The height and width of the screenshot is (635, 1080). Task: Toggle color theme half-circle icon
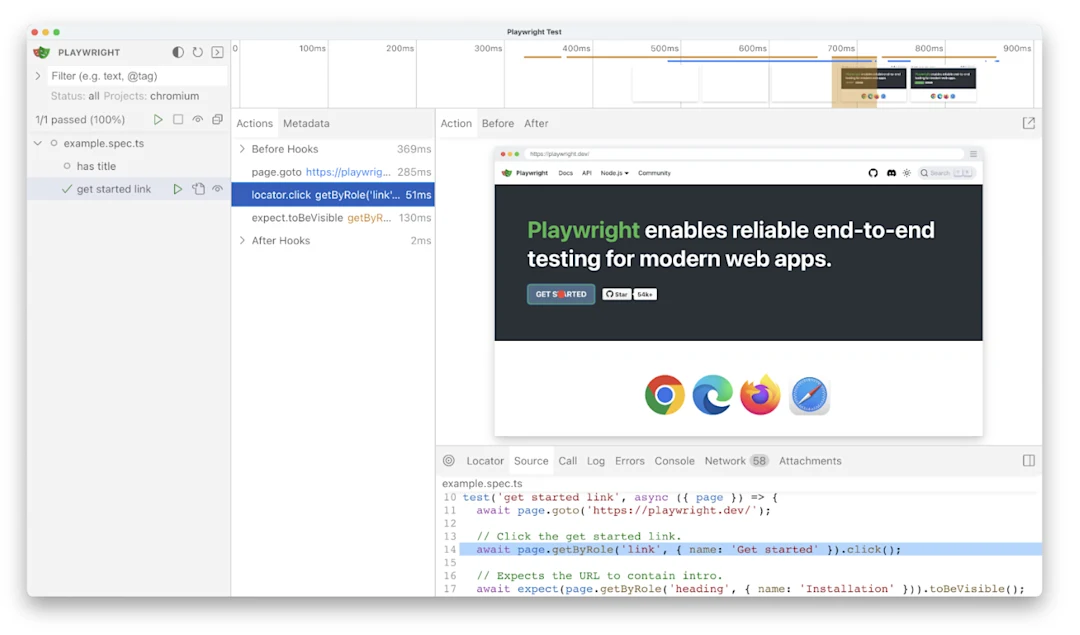(178, 52)
